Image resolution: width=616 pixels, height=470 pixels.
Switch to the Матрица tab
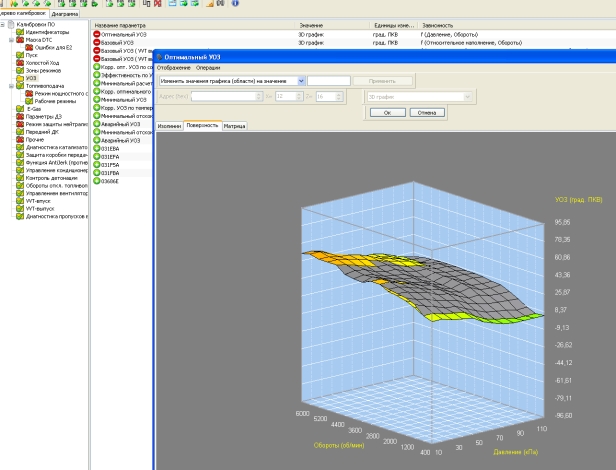point(235,127)
